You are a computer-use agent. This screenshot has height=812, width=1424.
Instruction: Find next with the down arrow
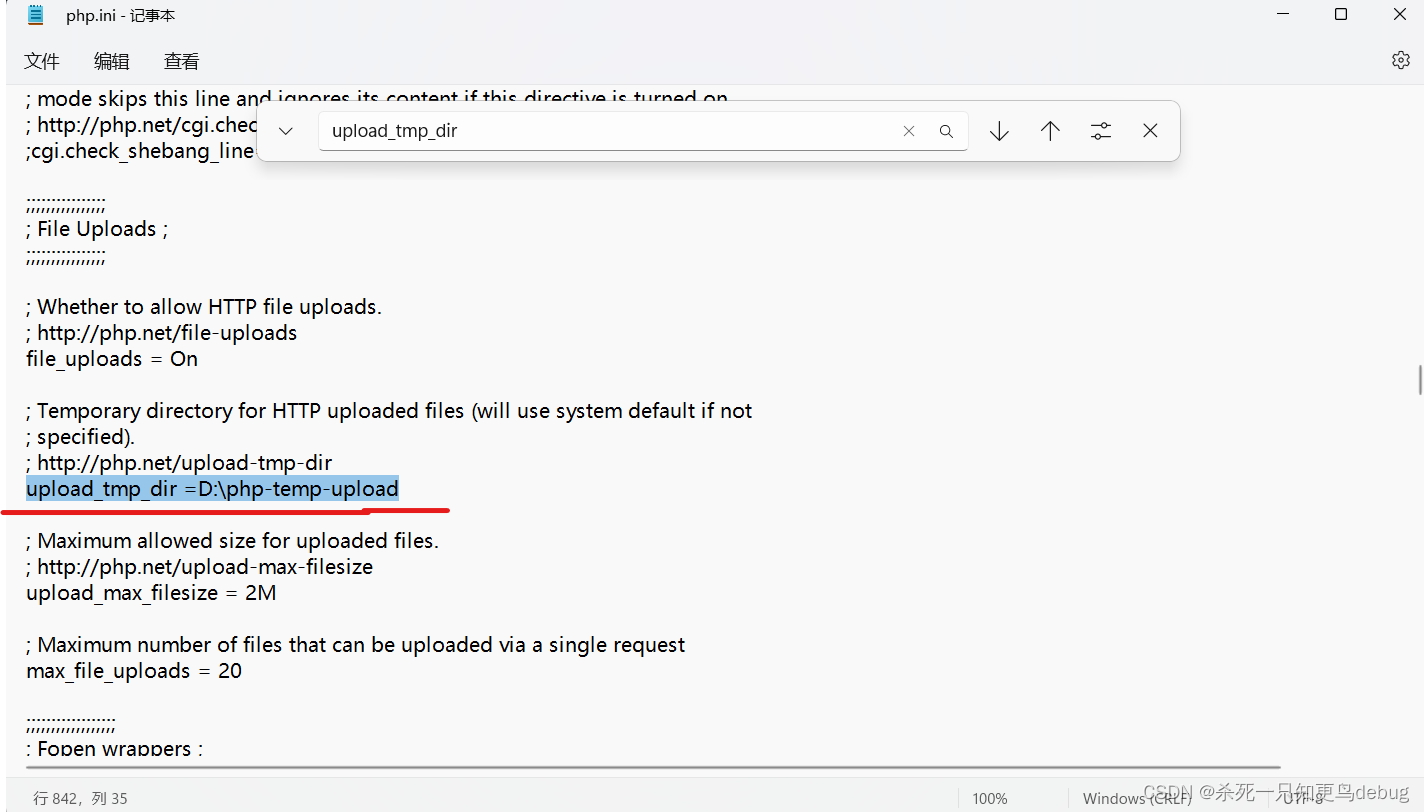click(x=999, y=131)
